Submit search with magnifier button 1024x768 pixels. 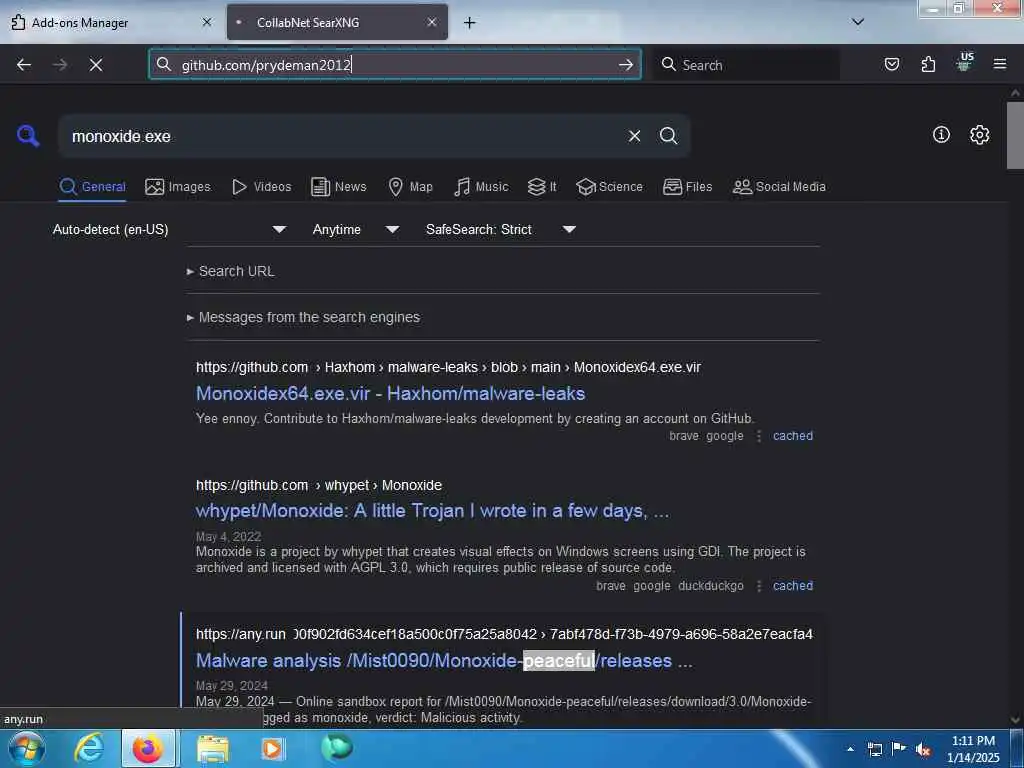tap(669, 136)
